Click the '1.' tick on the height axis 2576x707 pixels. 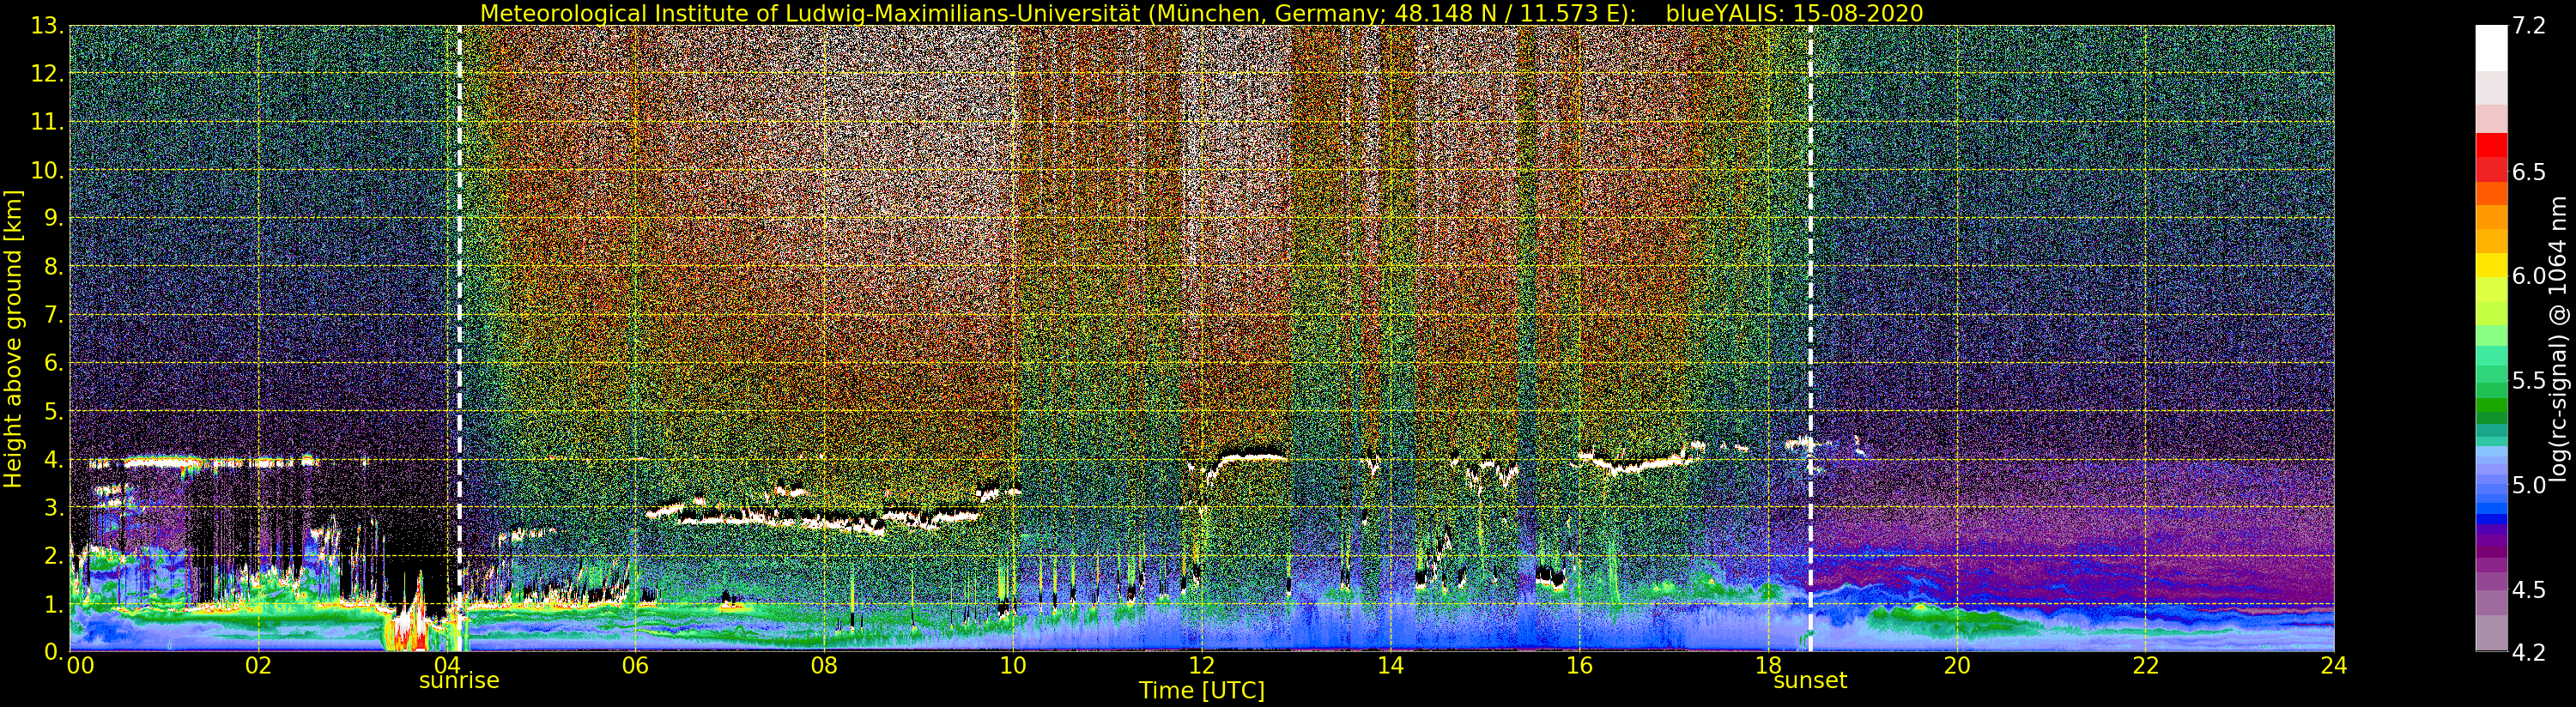point(54,604)
